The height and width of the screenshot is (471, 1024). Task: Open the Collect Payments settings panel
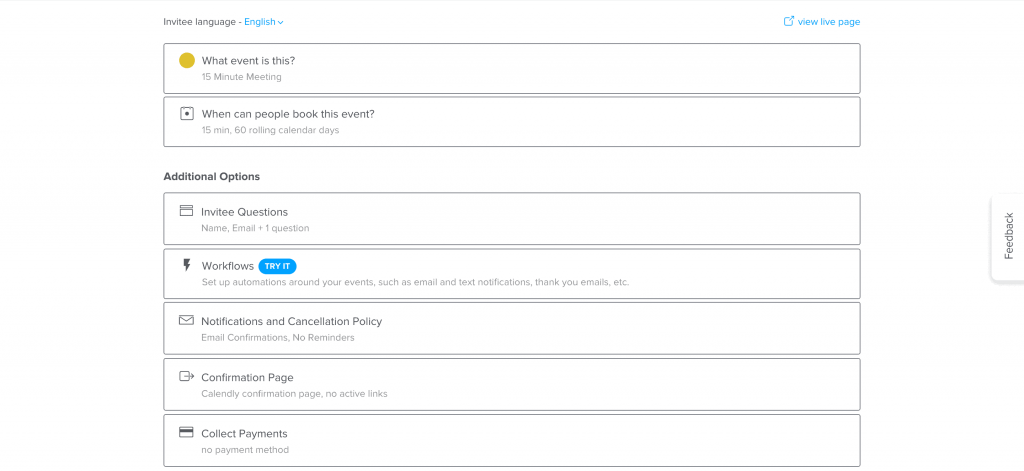click(x=512, y=440)
